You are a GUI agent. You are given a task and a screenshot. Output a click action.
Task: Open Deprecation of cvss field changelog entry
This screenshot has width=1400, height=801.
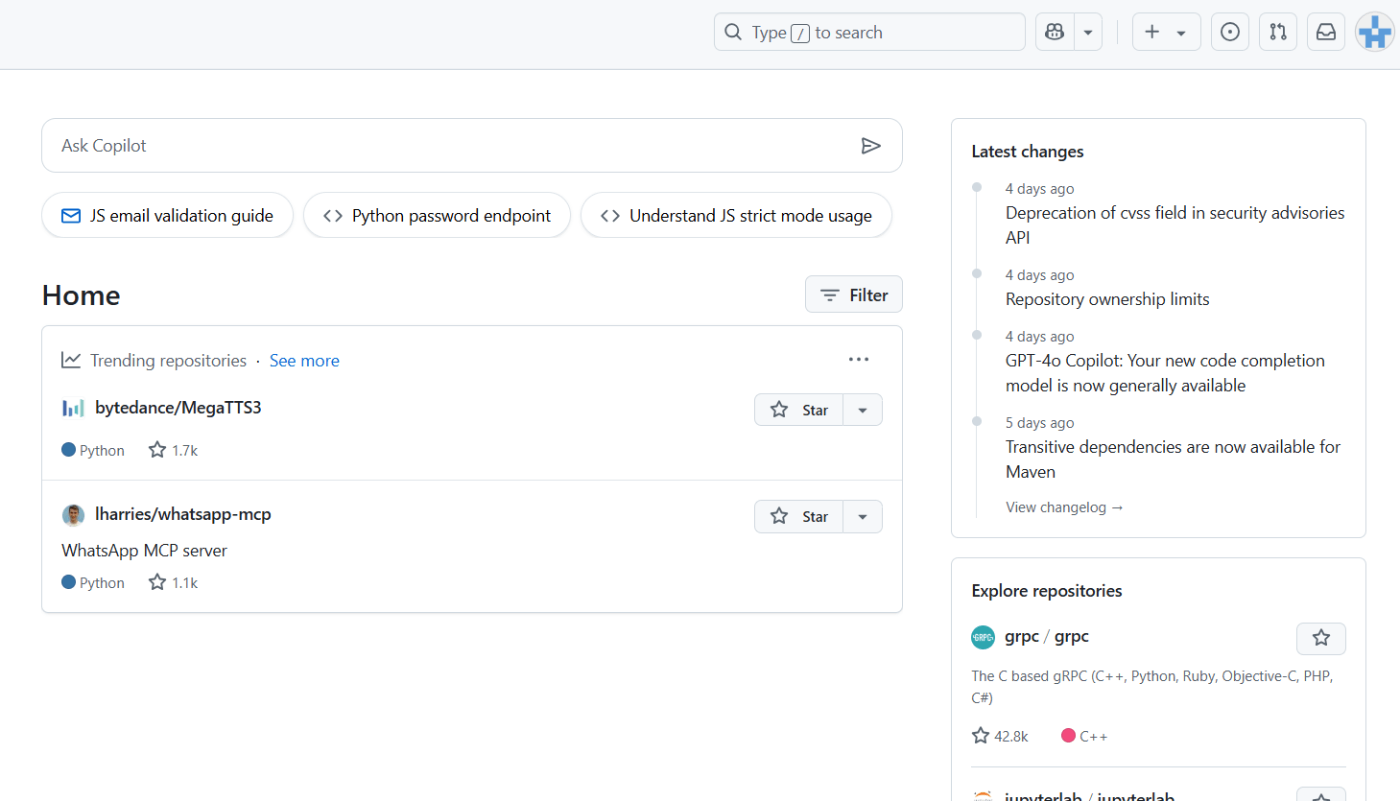(1175, 225)
